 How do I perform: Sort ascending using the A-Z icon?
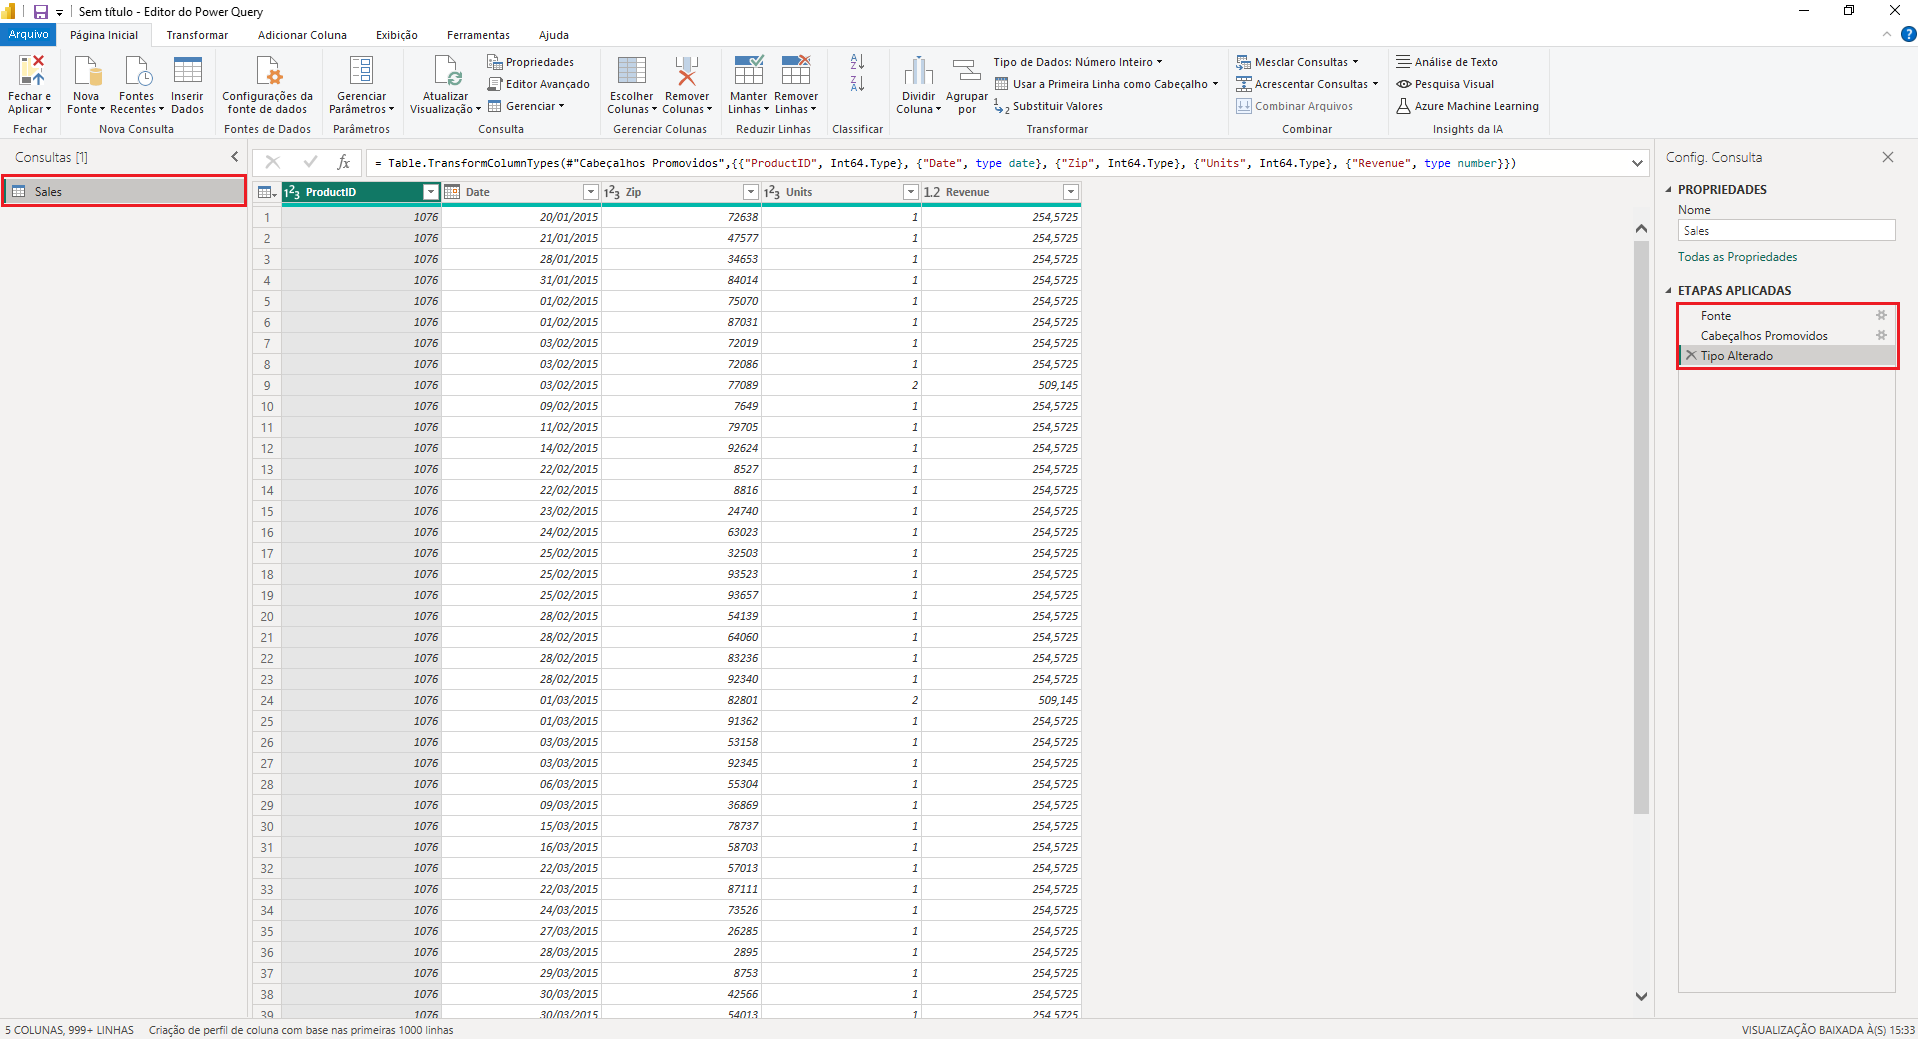(x=857, y=62)
